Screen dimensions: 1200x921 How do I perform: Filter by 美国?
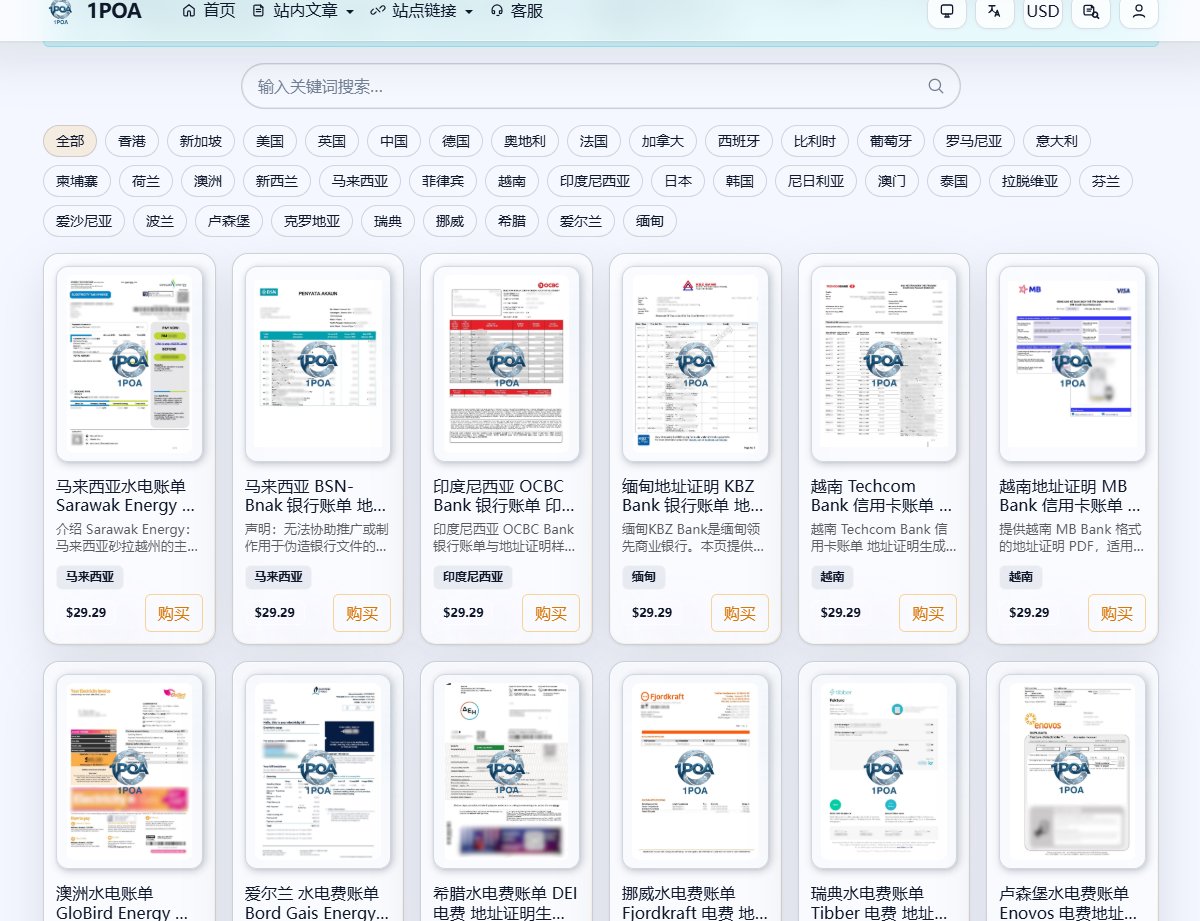pyautogui.click(x=270, y=141)
